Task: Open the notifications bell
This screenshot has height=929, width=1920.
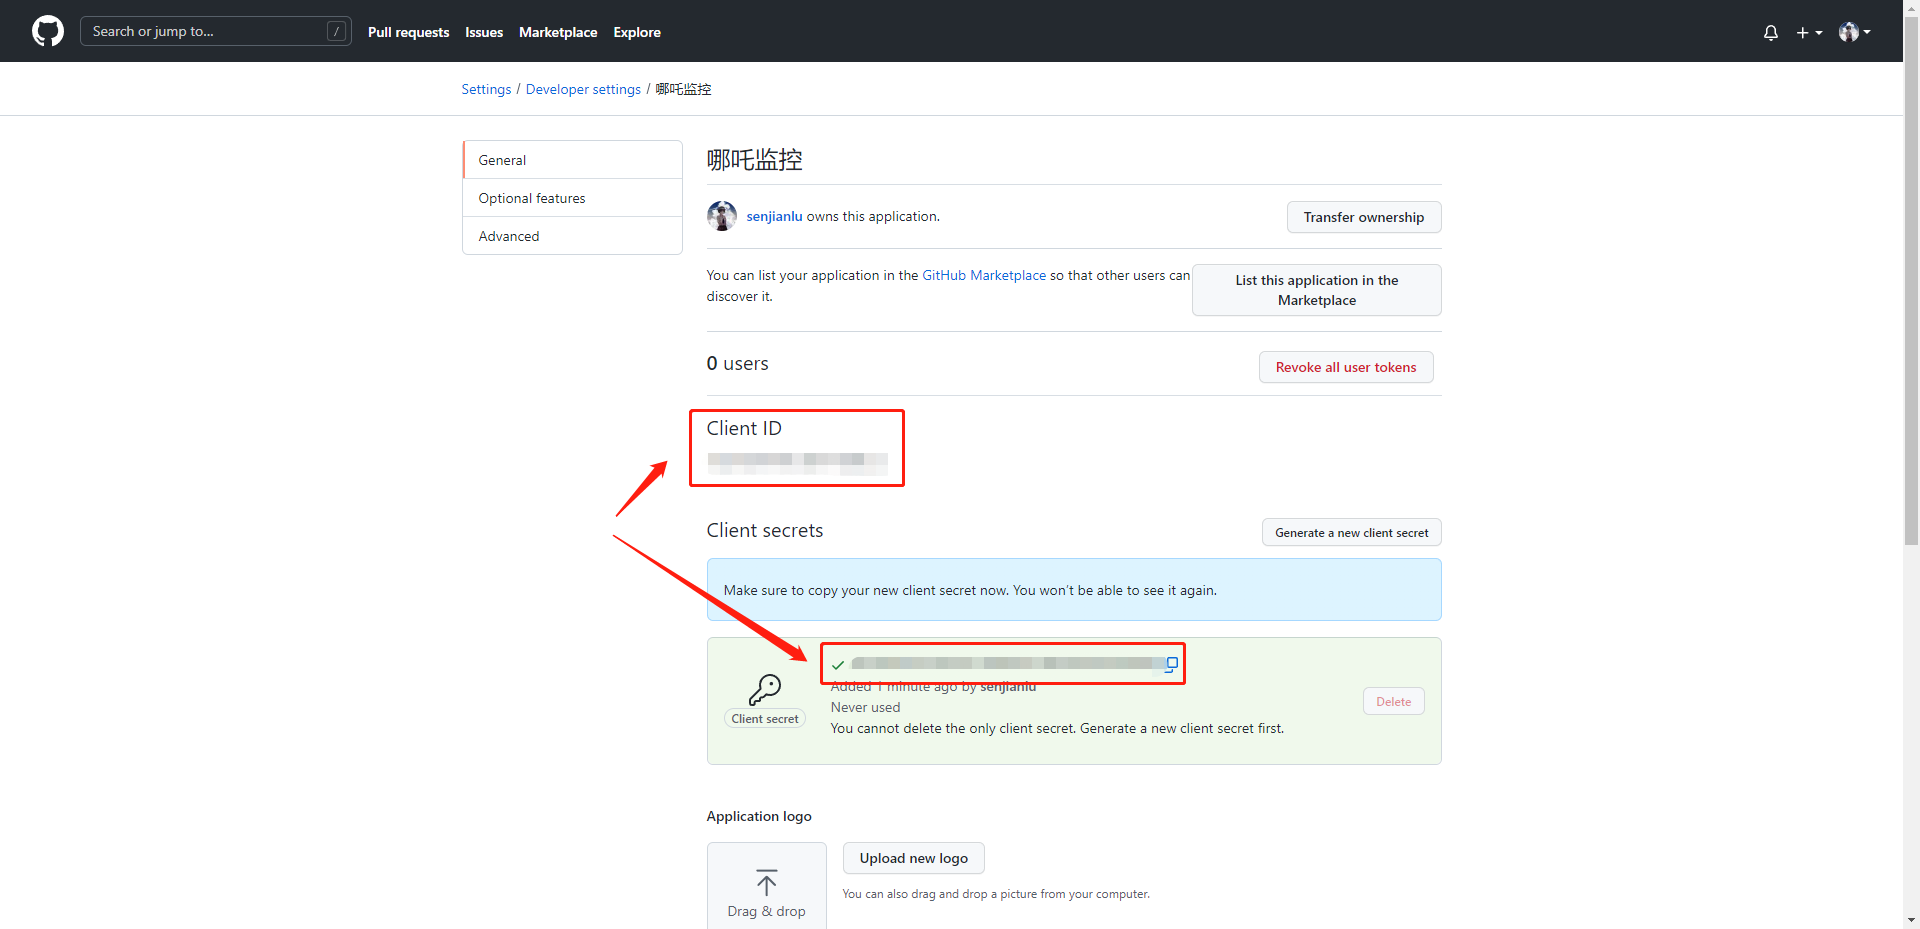Action: pyautogui.click(x=1771, y=32)
